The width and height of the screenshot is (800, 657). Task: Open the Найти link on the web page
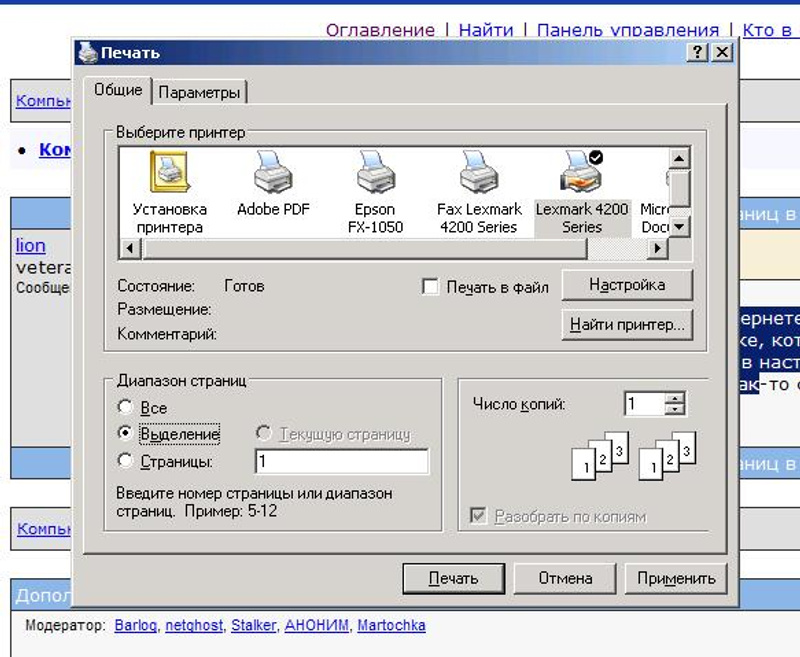486,30
